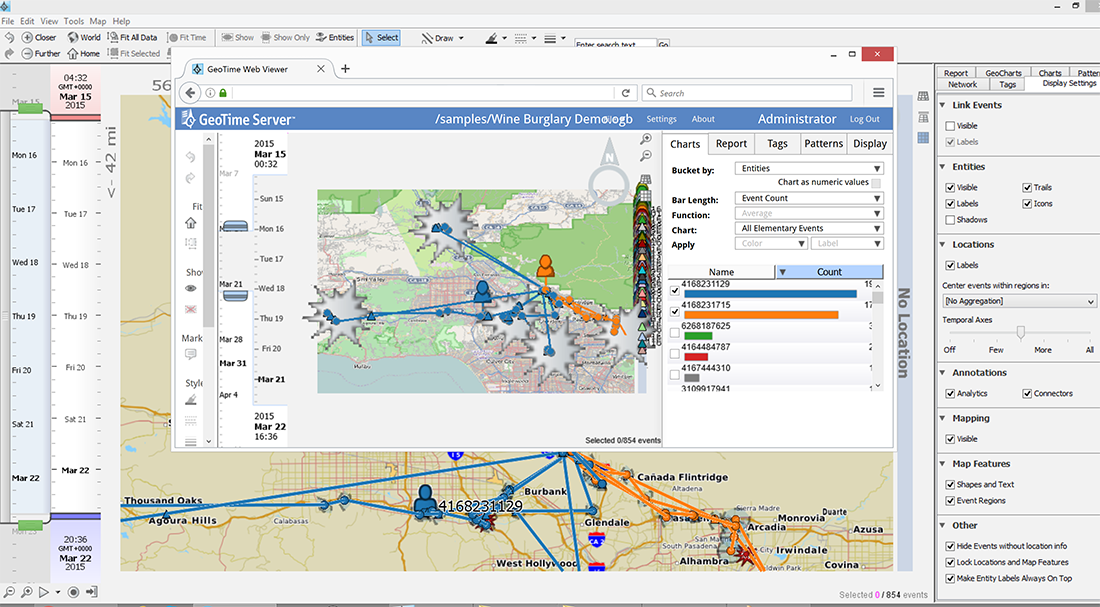Click the annotation mark bubble icon in web viewer
This screenshot has height=607, width=1100.
(191, 355)
